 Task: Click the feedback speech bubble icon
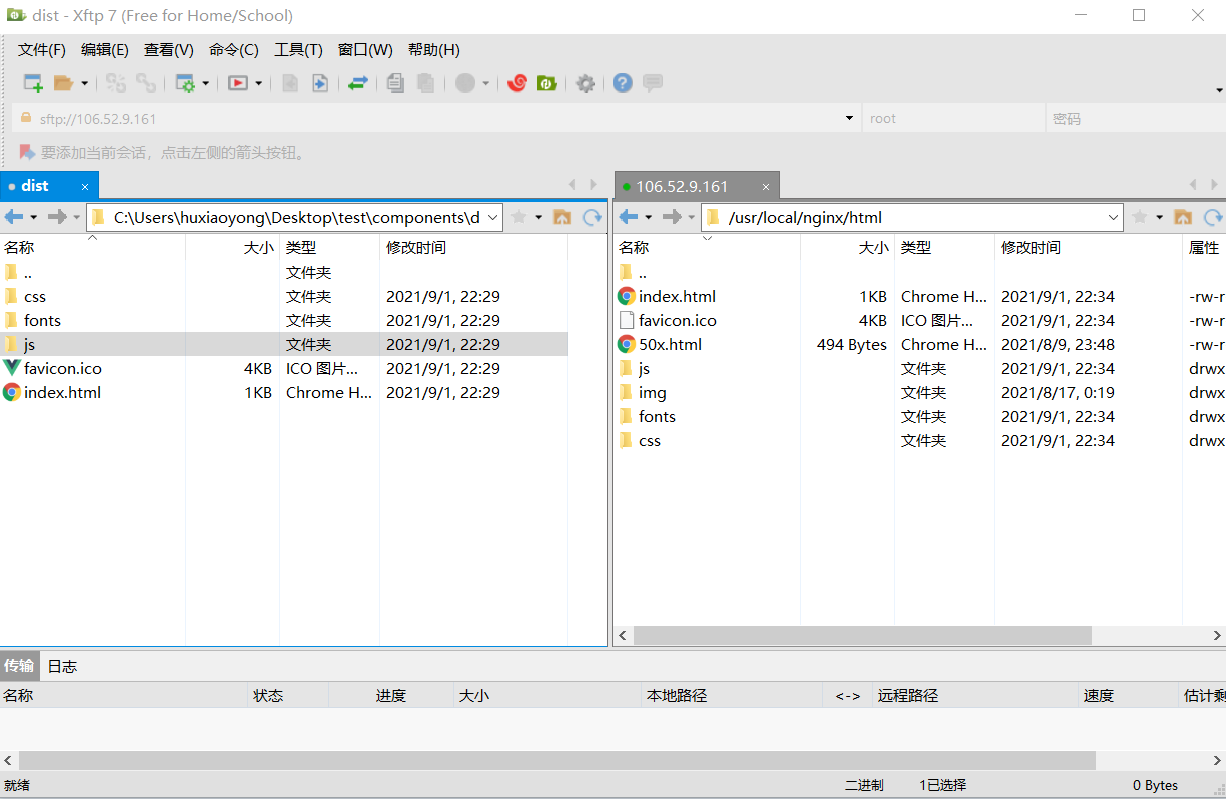653,83
